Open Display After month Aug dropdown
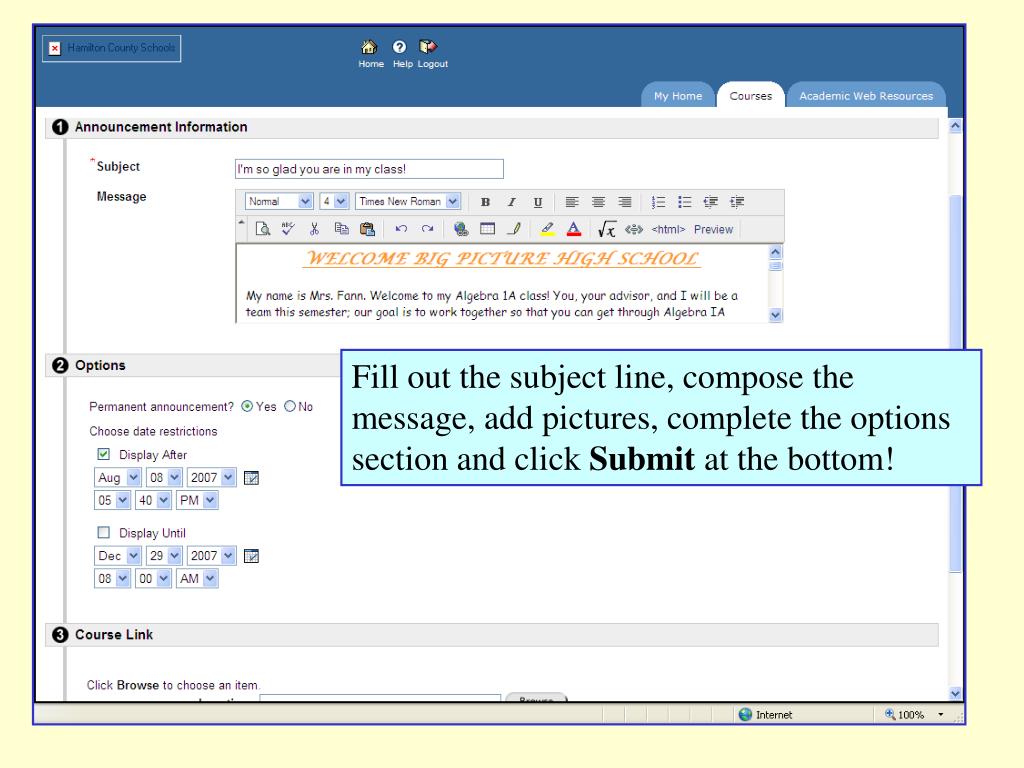The width and height of the screenshot is (1024, 768). click(118, 477)
